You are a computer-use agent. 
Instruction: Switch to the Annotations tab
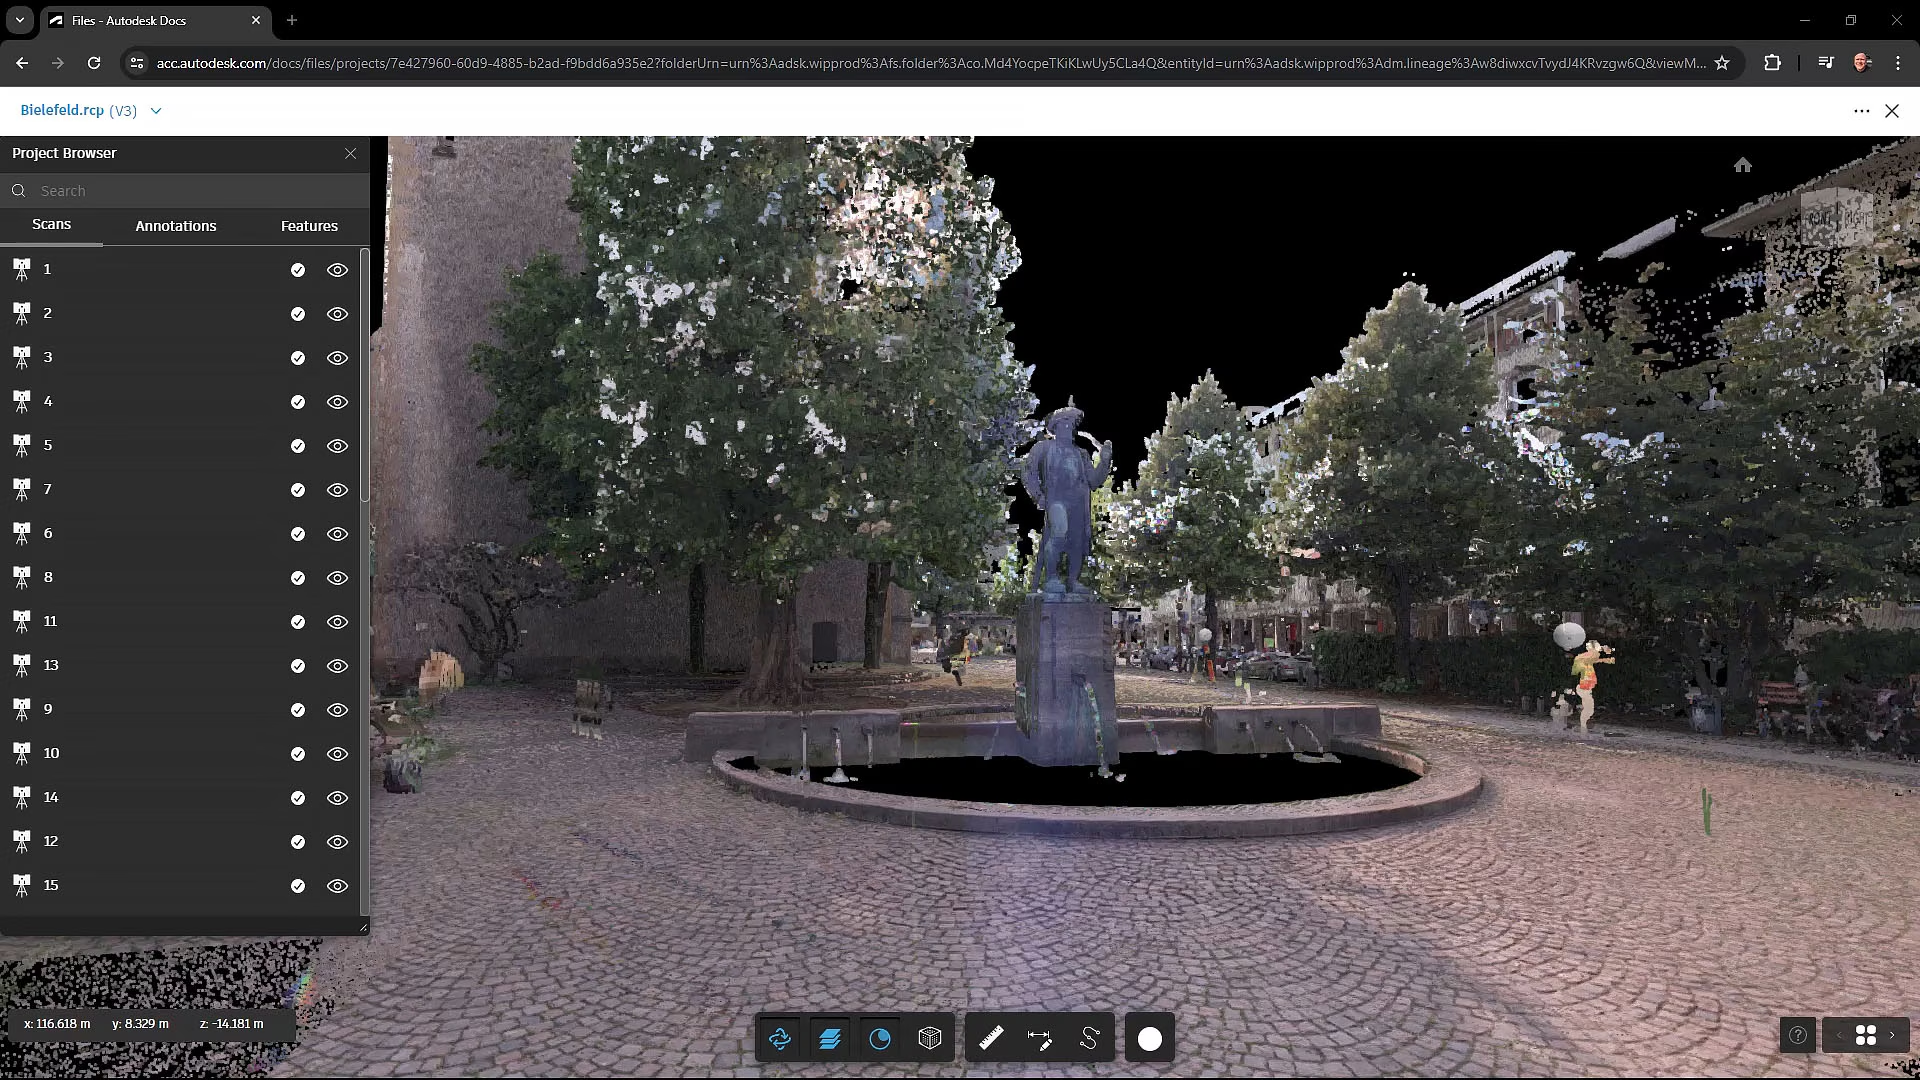(176, 226)
